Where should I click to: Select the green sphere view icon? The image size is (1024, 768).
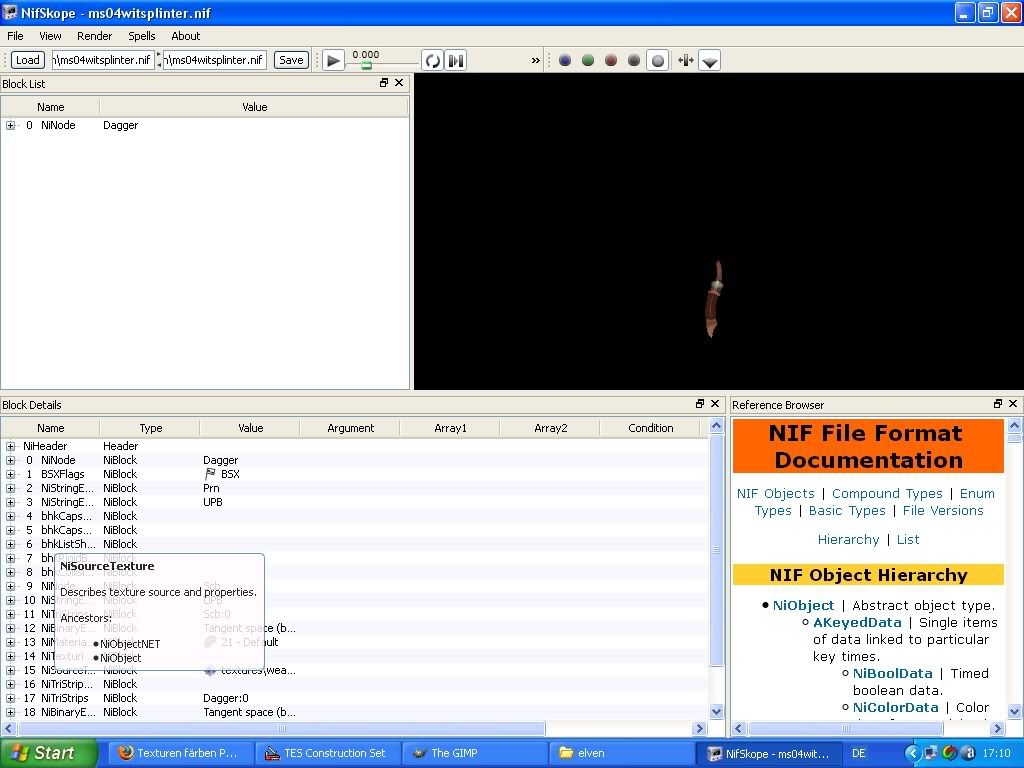coord(588,60)
